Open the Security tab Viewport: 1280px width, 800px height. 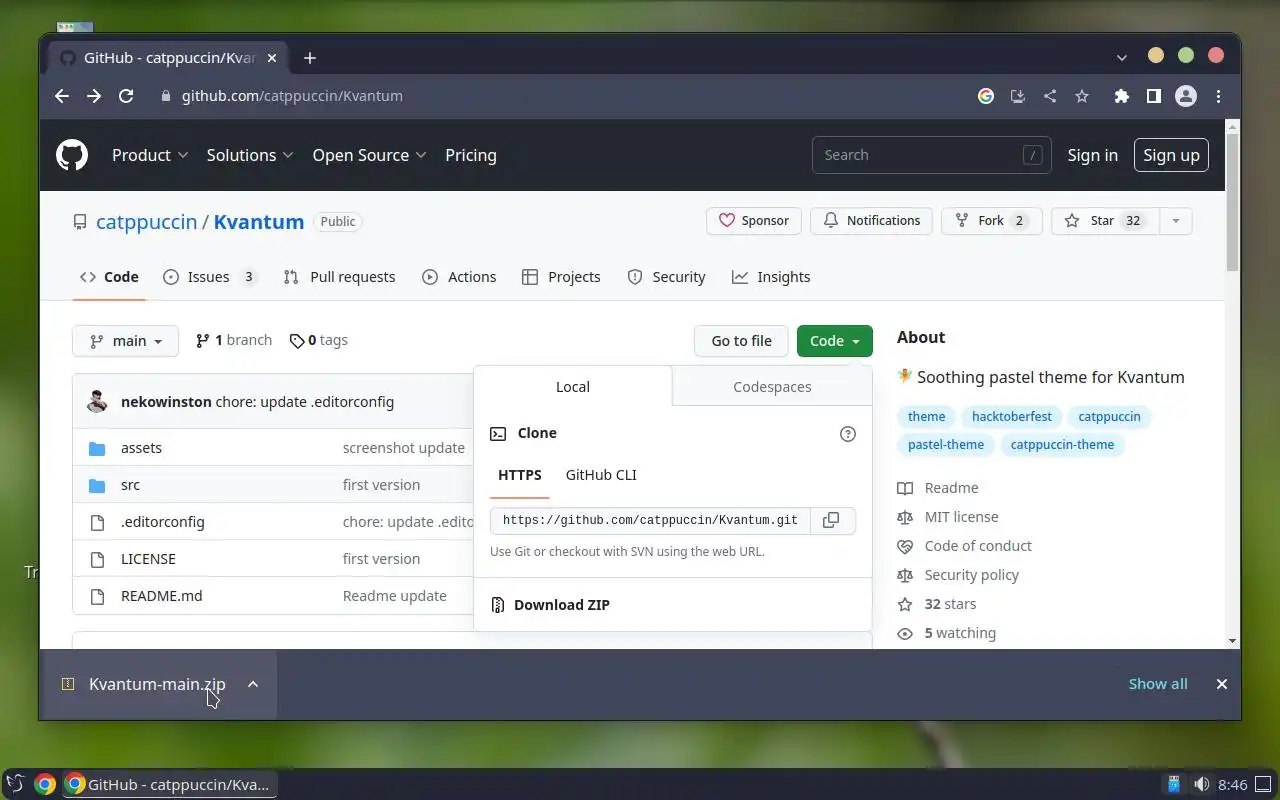666,277
